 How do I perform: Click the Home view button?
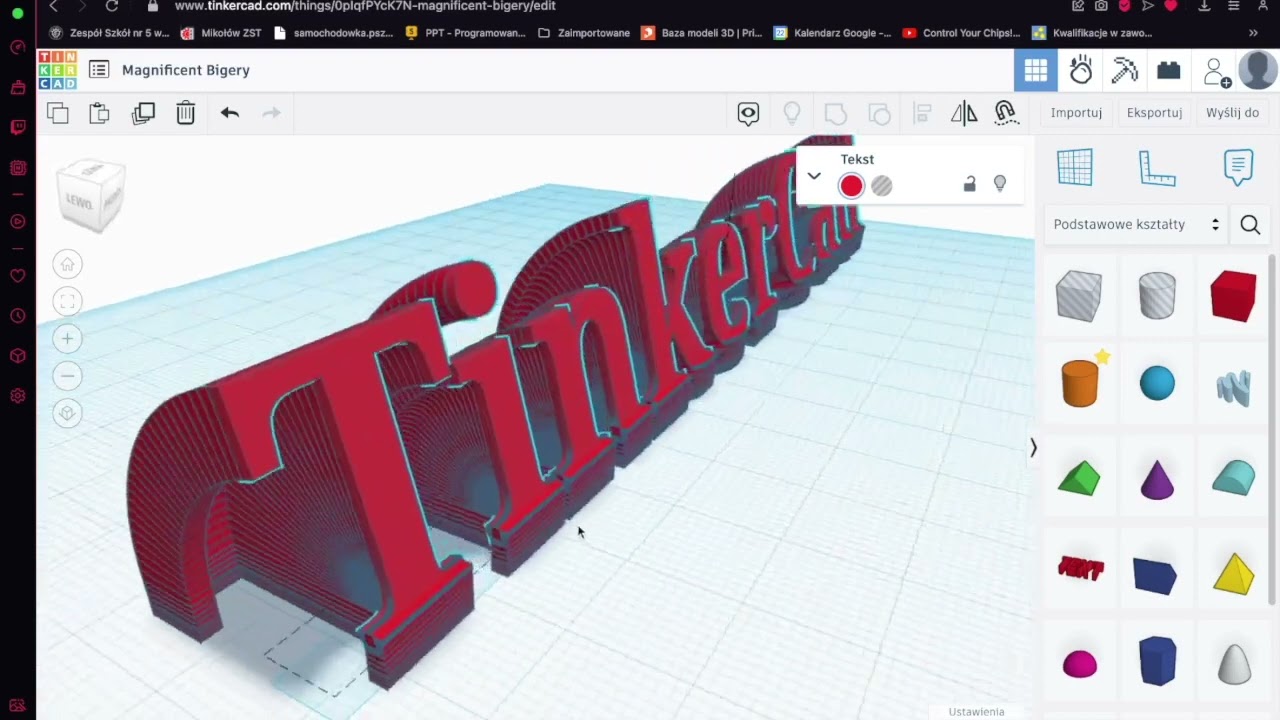(67, 265)
